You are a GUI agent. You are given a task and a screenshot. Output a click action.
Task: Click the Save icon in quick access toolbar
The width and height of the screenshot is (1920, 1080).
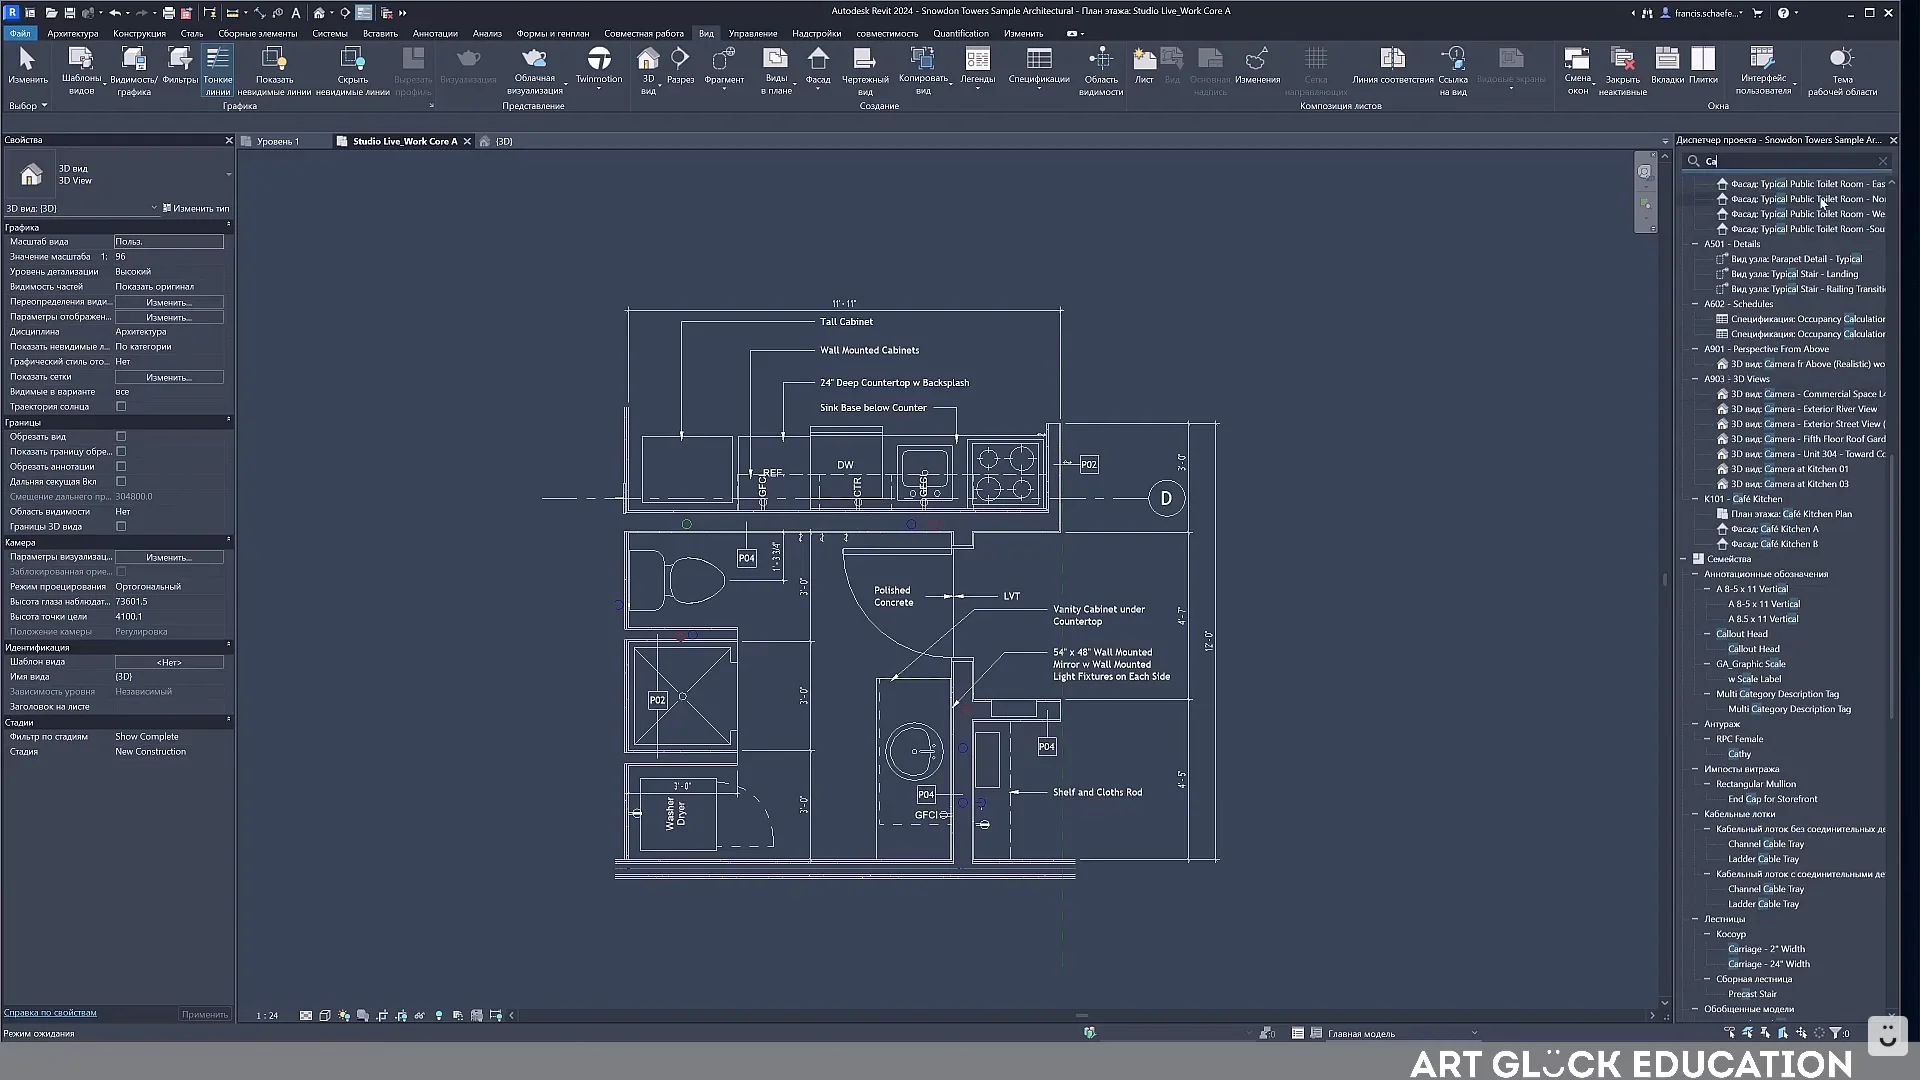[x=70, y=13]
